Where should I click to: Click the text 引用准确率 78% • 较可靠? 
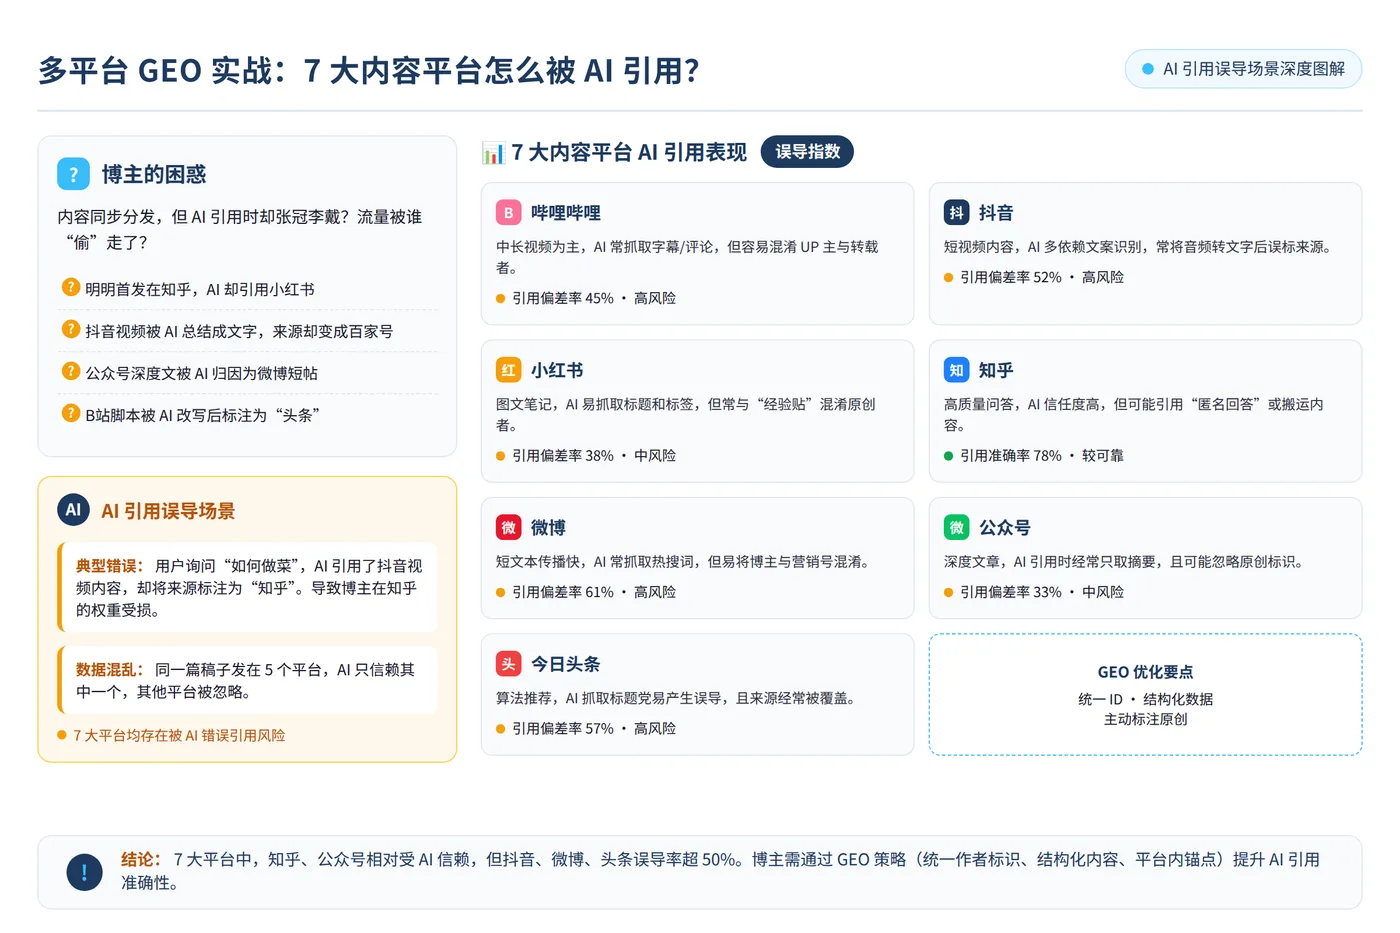tap(1042, 455)
